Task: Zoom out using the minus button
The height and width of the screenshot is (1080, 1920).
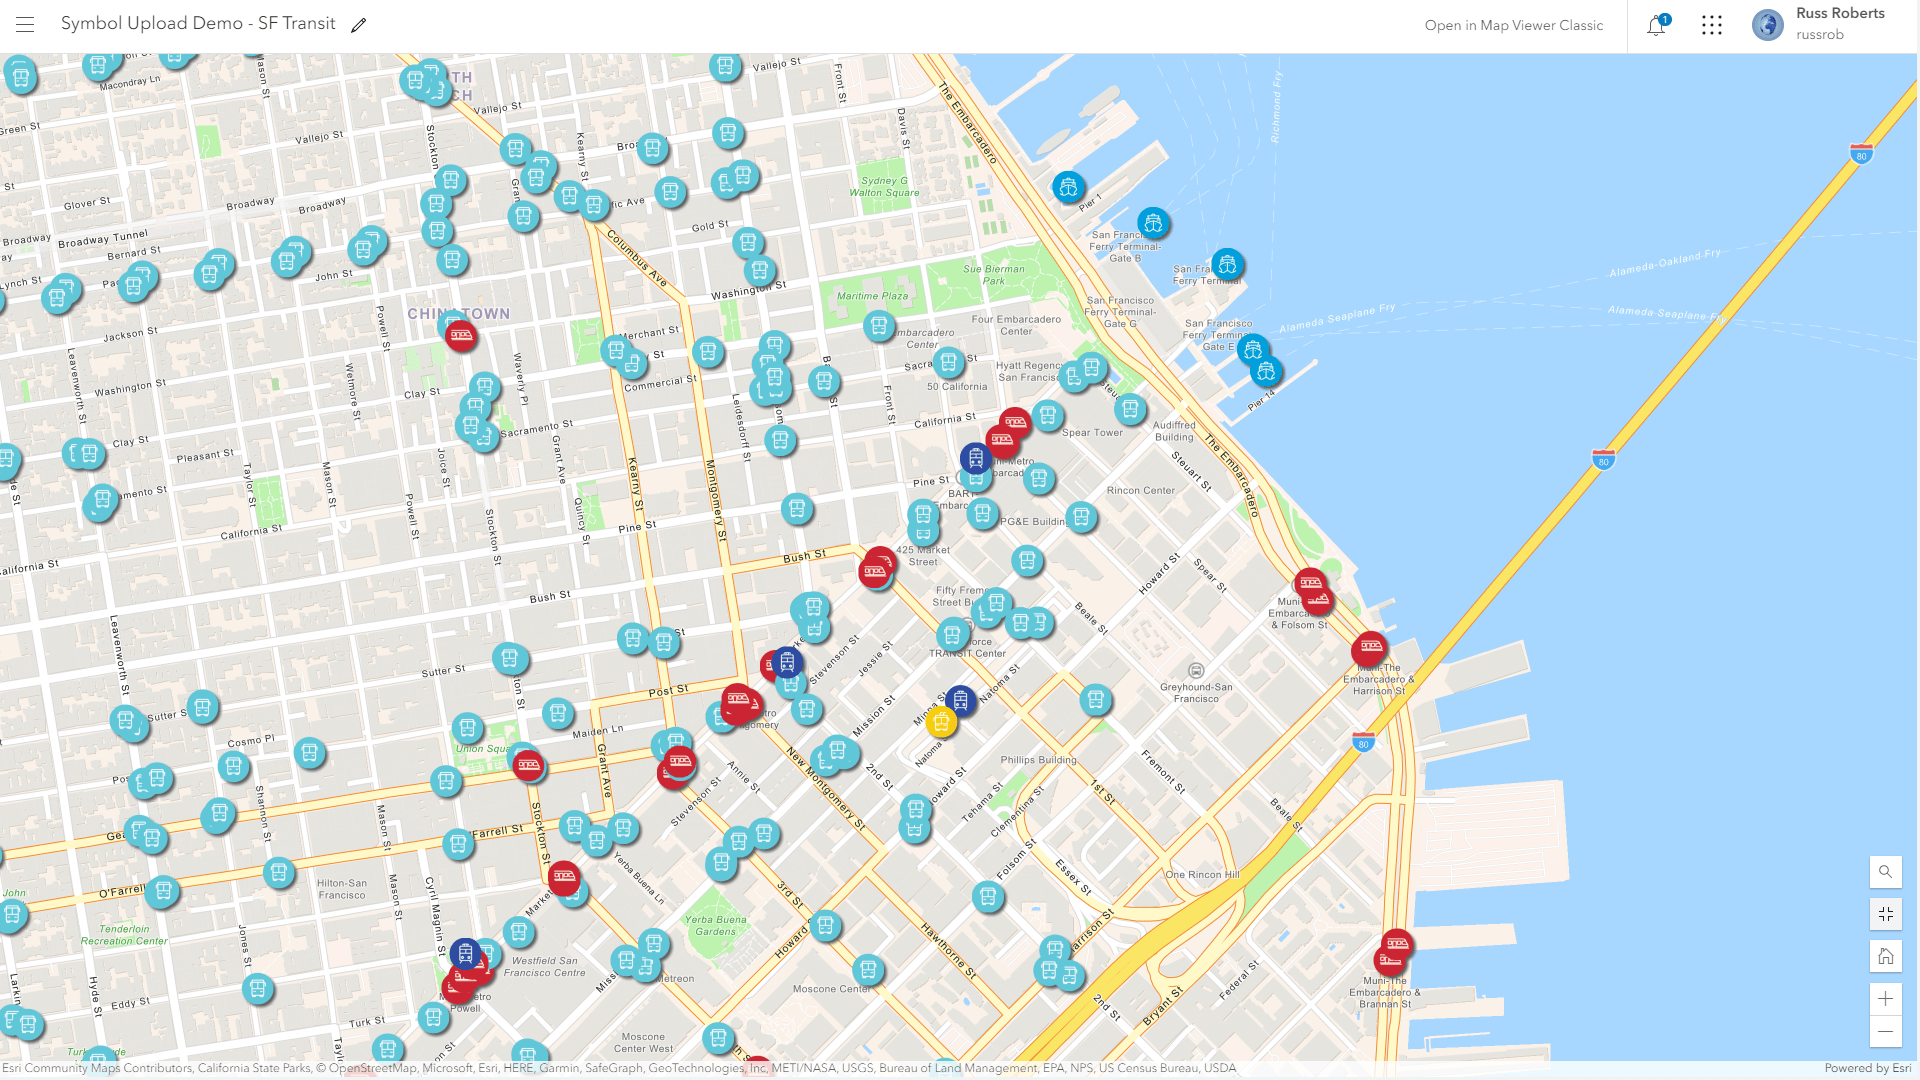Action: tap(1885, 1031)
